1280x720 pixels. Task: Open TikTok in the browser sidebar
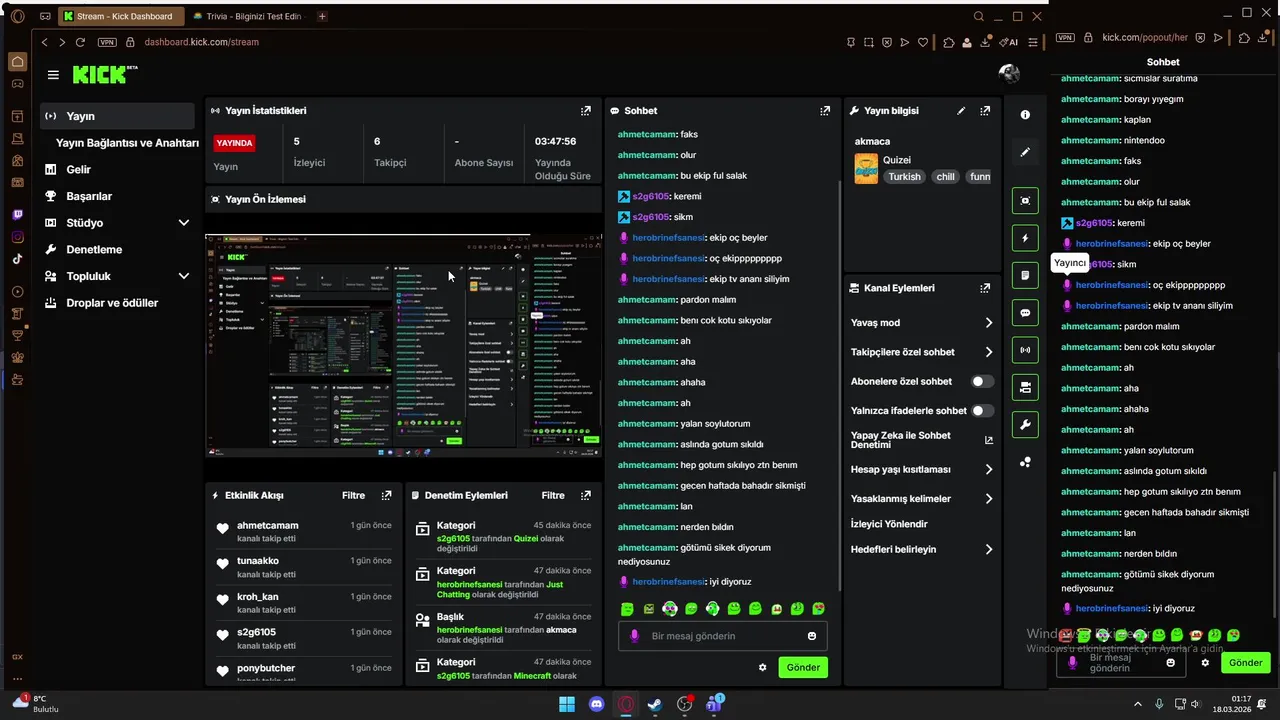click(x=17, y=259)
